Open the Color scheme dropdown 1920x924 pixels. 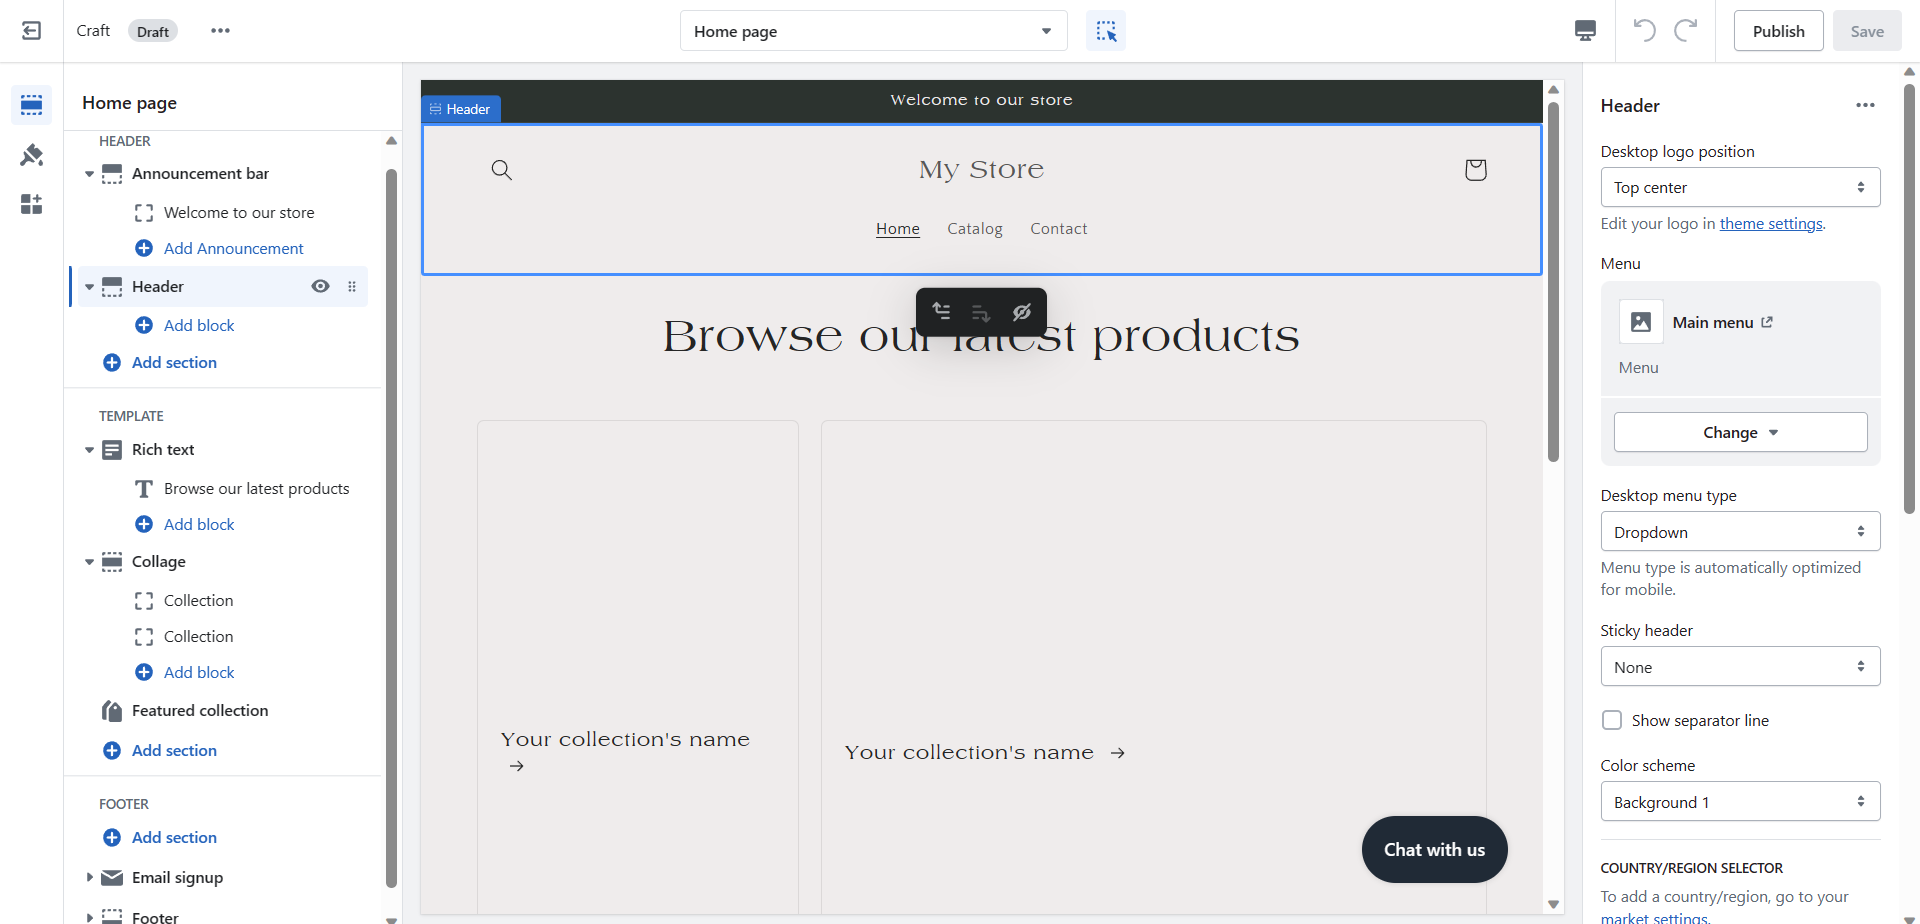[1740, 801]
